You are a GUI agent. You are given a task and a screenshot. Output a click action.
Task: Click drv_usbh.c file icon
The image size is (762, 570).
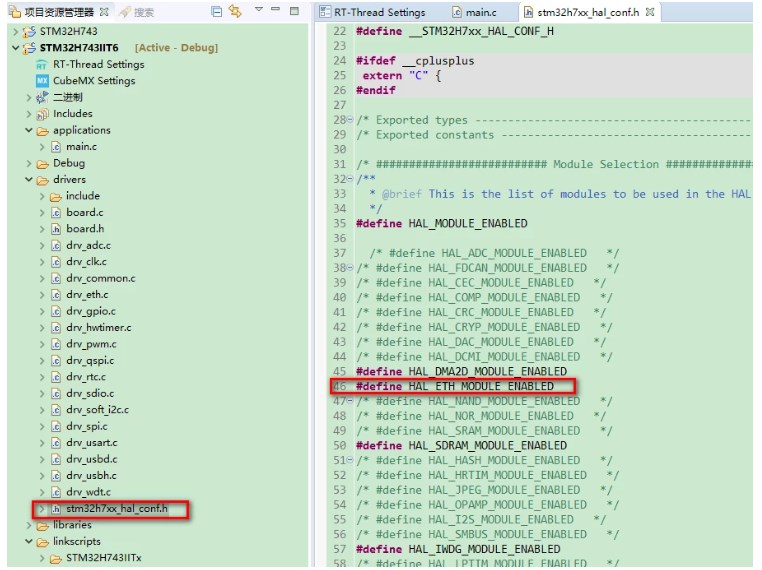click(56, 476)
